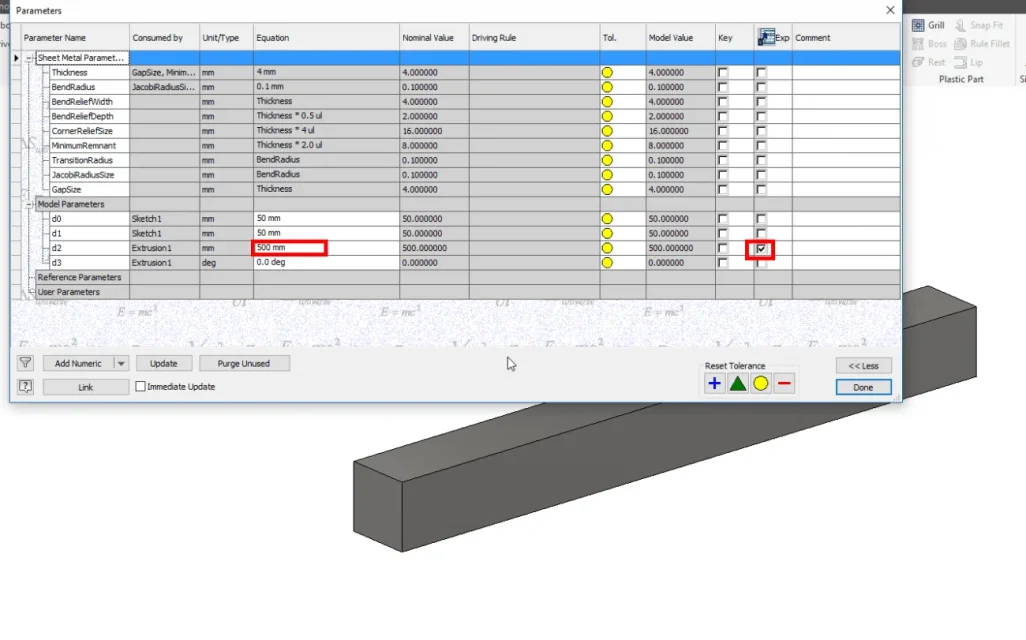Click the d3 tolerance yellow circle

point(607,262)
